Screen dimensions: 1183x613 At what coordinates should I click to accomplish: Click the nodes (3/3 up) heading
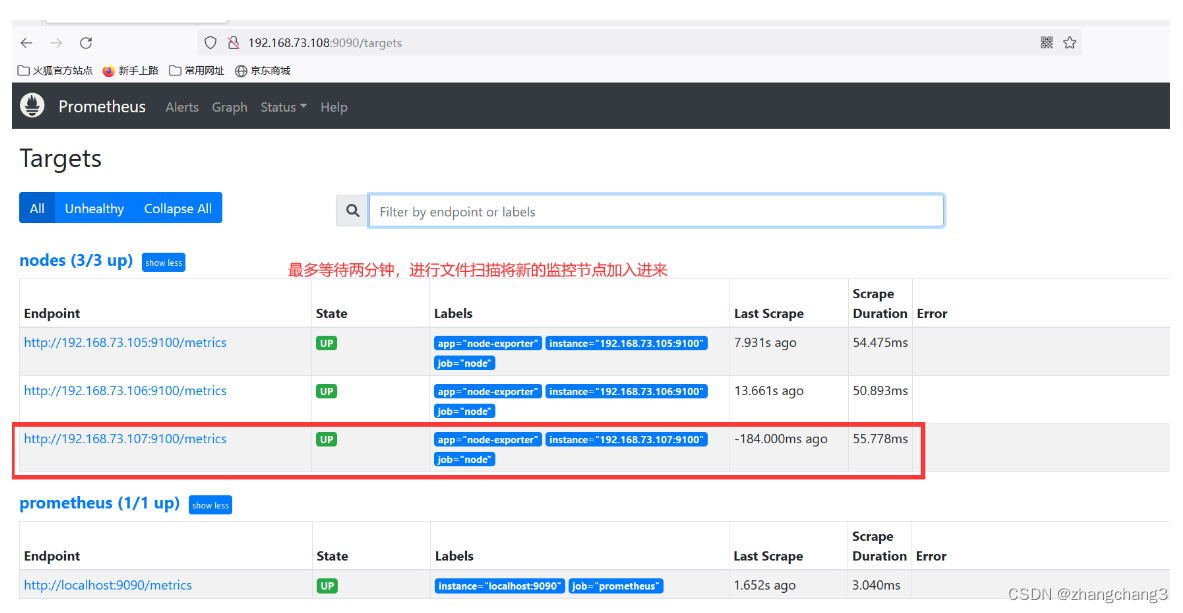coord(76,260)
